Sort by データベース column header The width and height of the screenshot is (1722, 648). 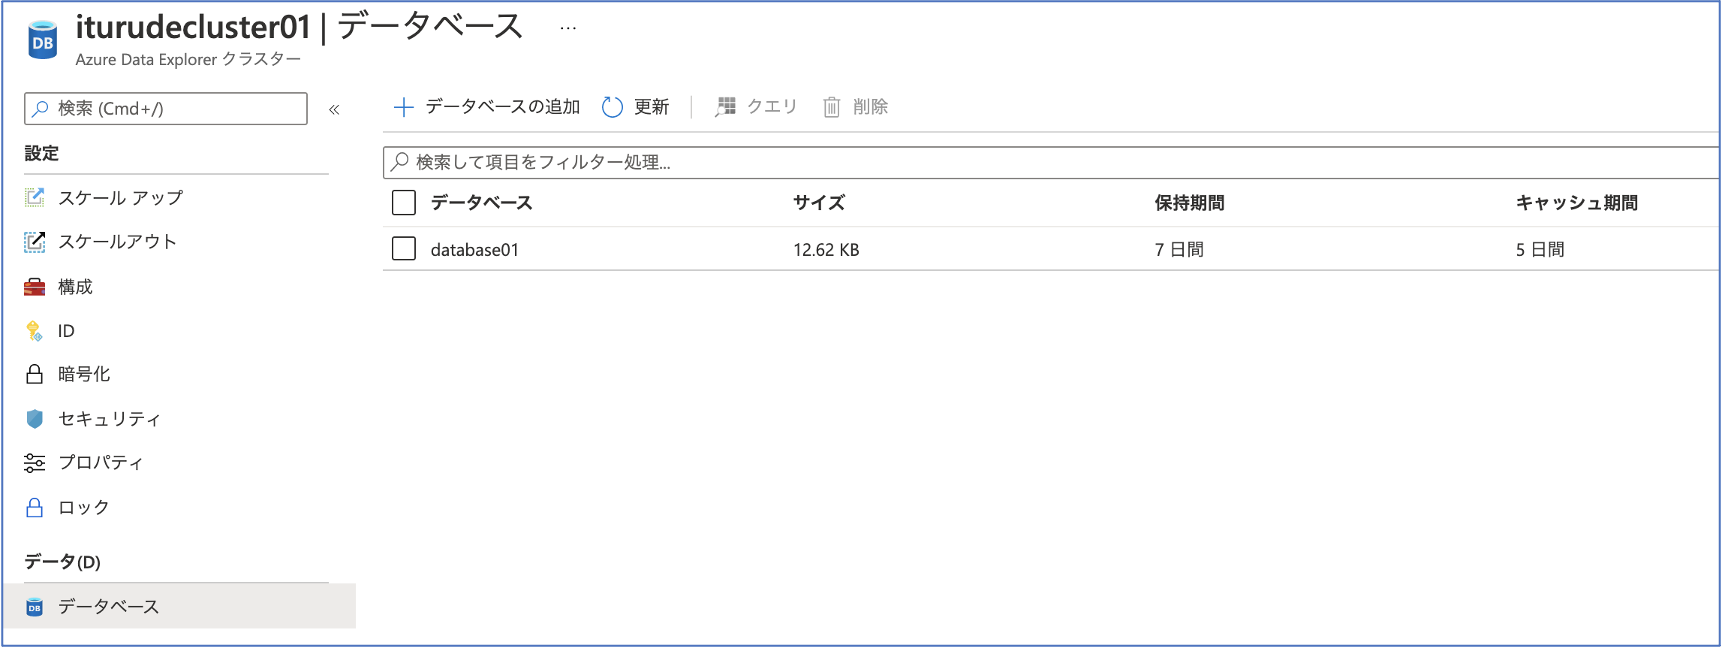pyautogui.click(x=481, y=203)
